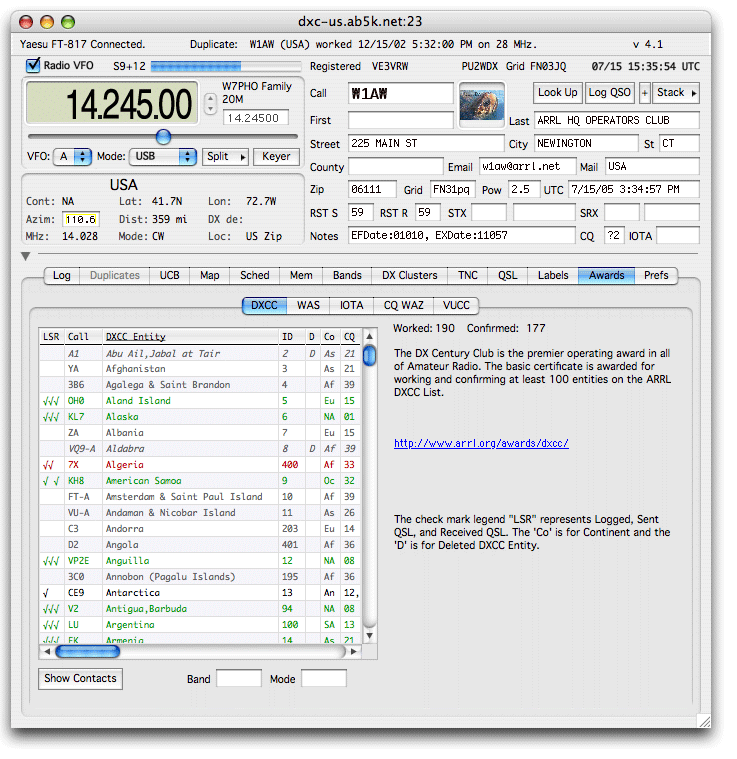Image resolution: width=737 pixels, height=759 pixels.
Task: Open the VFO A dropdown
Action: tap(73, 157)
